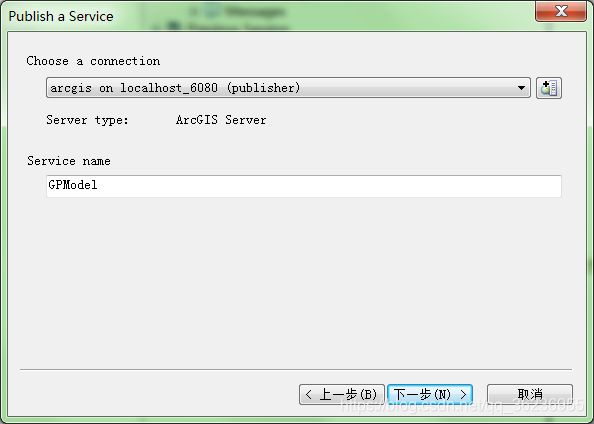This screenshot has width=594, height=424.
Task: Go back with the 上一步(B) button
Action: click(x=342, y=394)
